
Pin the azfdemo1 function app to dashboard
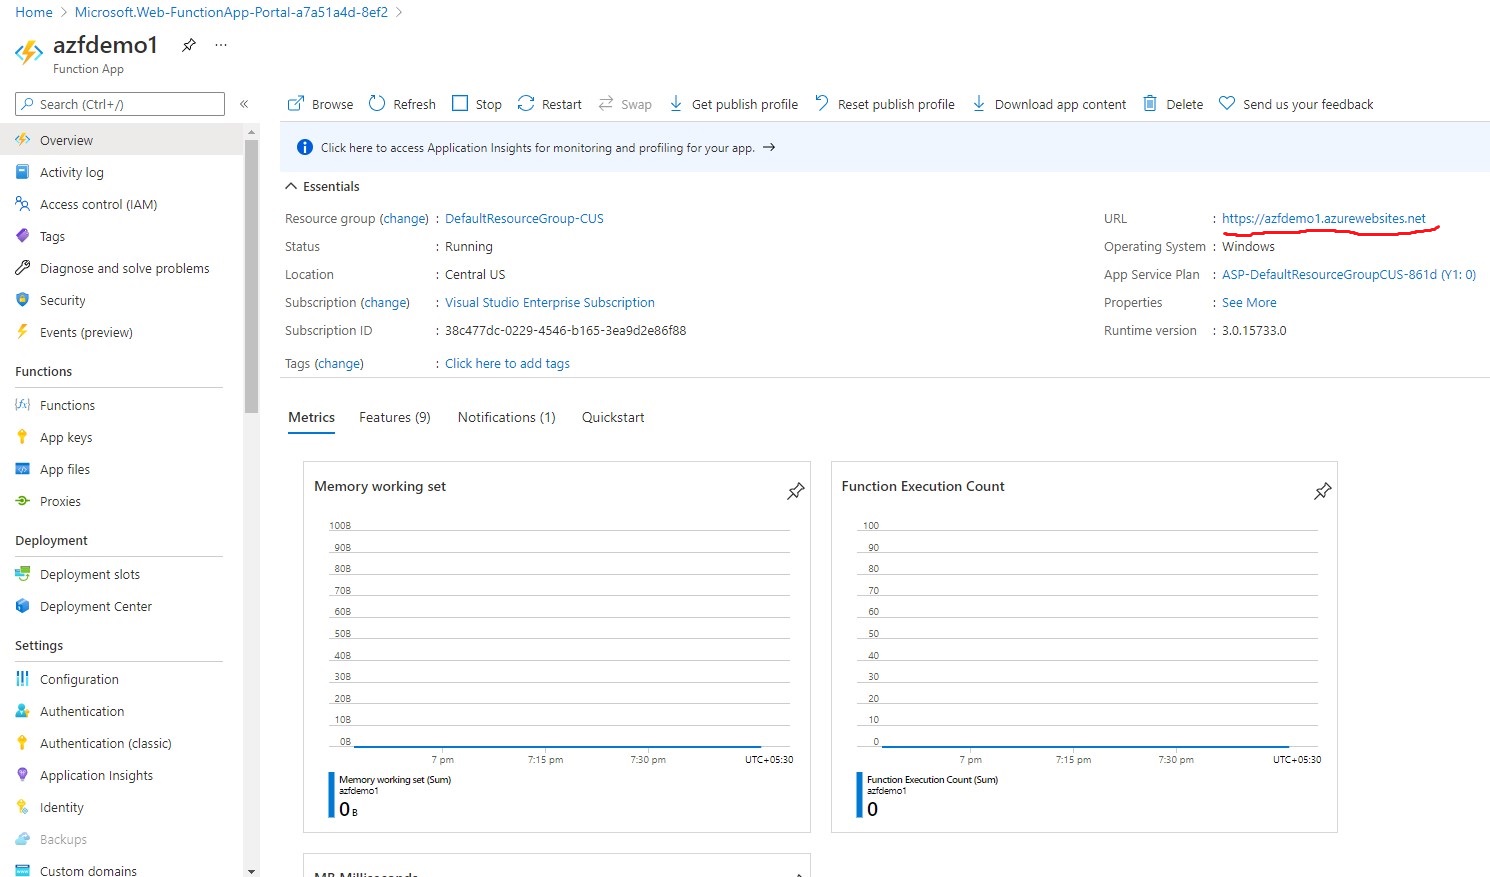pyautogui.click(x=189, y=45)
